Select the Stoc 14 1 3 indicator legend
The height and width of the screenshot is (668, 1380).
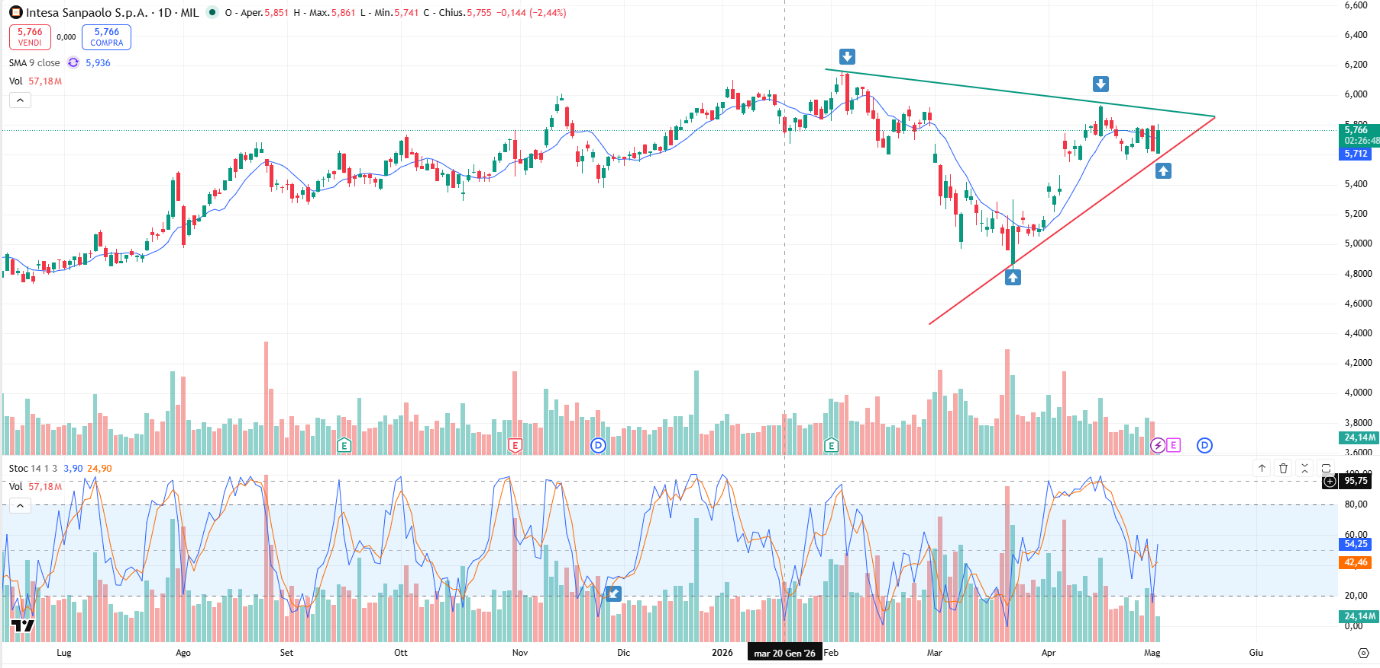pos(33,468)
